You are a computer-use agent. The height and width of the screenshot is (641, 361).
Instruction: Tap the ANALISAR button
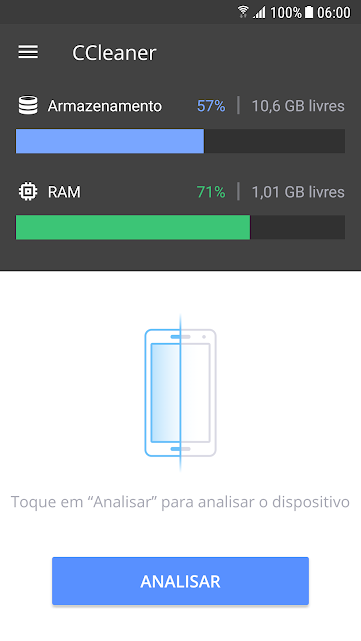tap(180, 580)
